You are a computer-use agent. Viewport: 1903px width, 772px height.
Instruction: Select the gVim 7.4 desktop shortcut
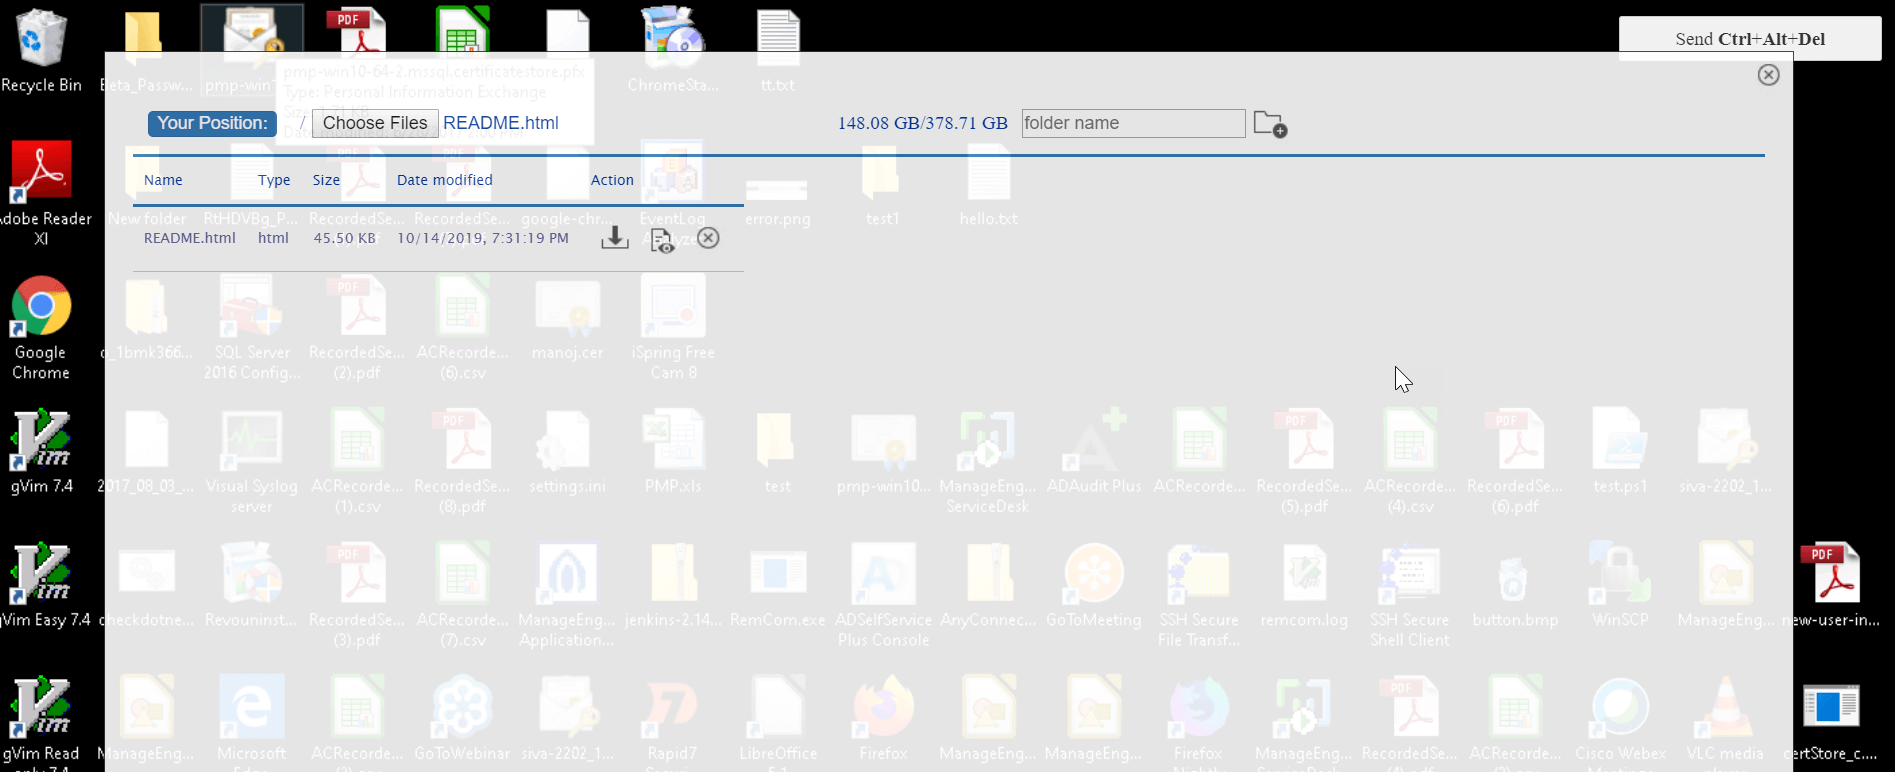[41, 451]
